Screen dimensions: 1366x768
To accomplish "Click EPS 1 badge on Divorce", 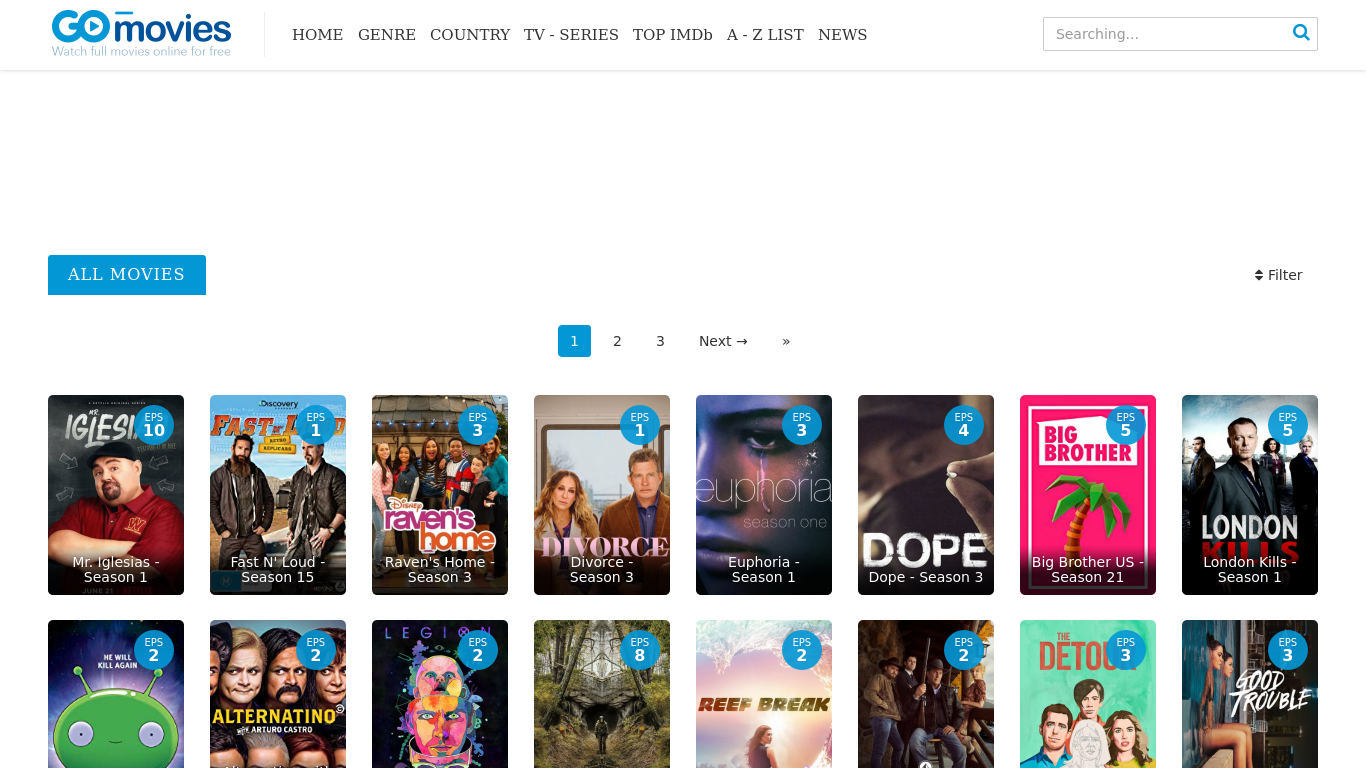I will coord(640,425).
